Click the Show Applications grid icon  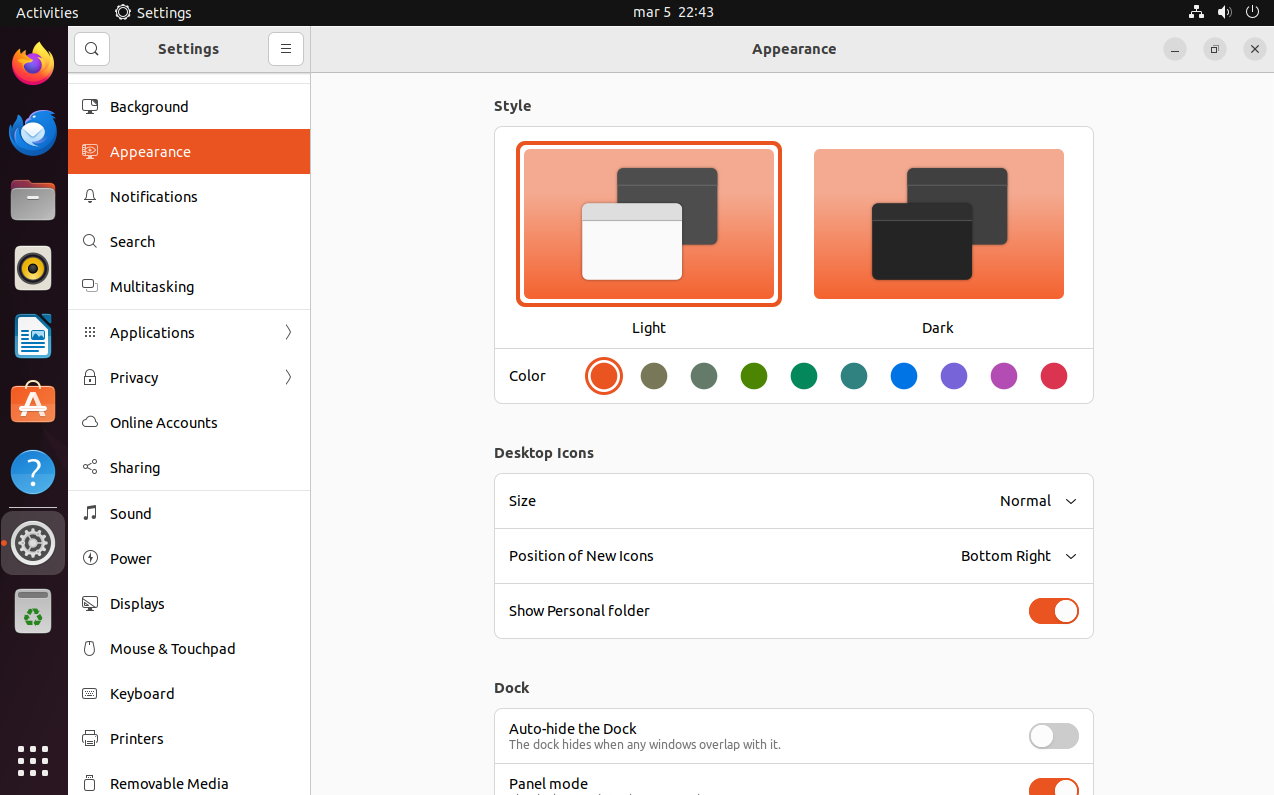click(33, 760)
